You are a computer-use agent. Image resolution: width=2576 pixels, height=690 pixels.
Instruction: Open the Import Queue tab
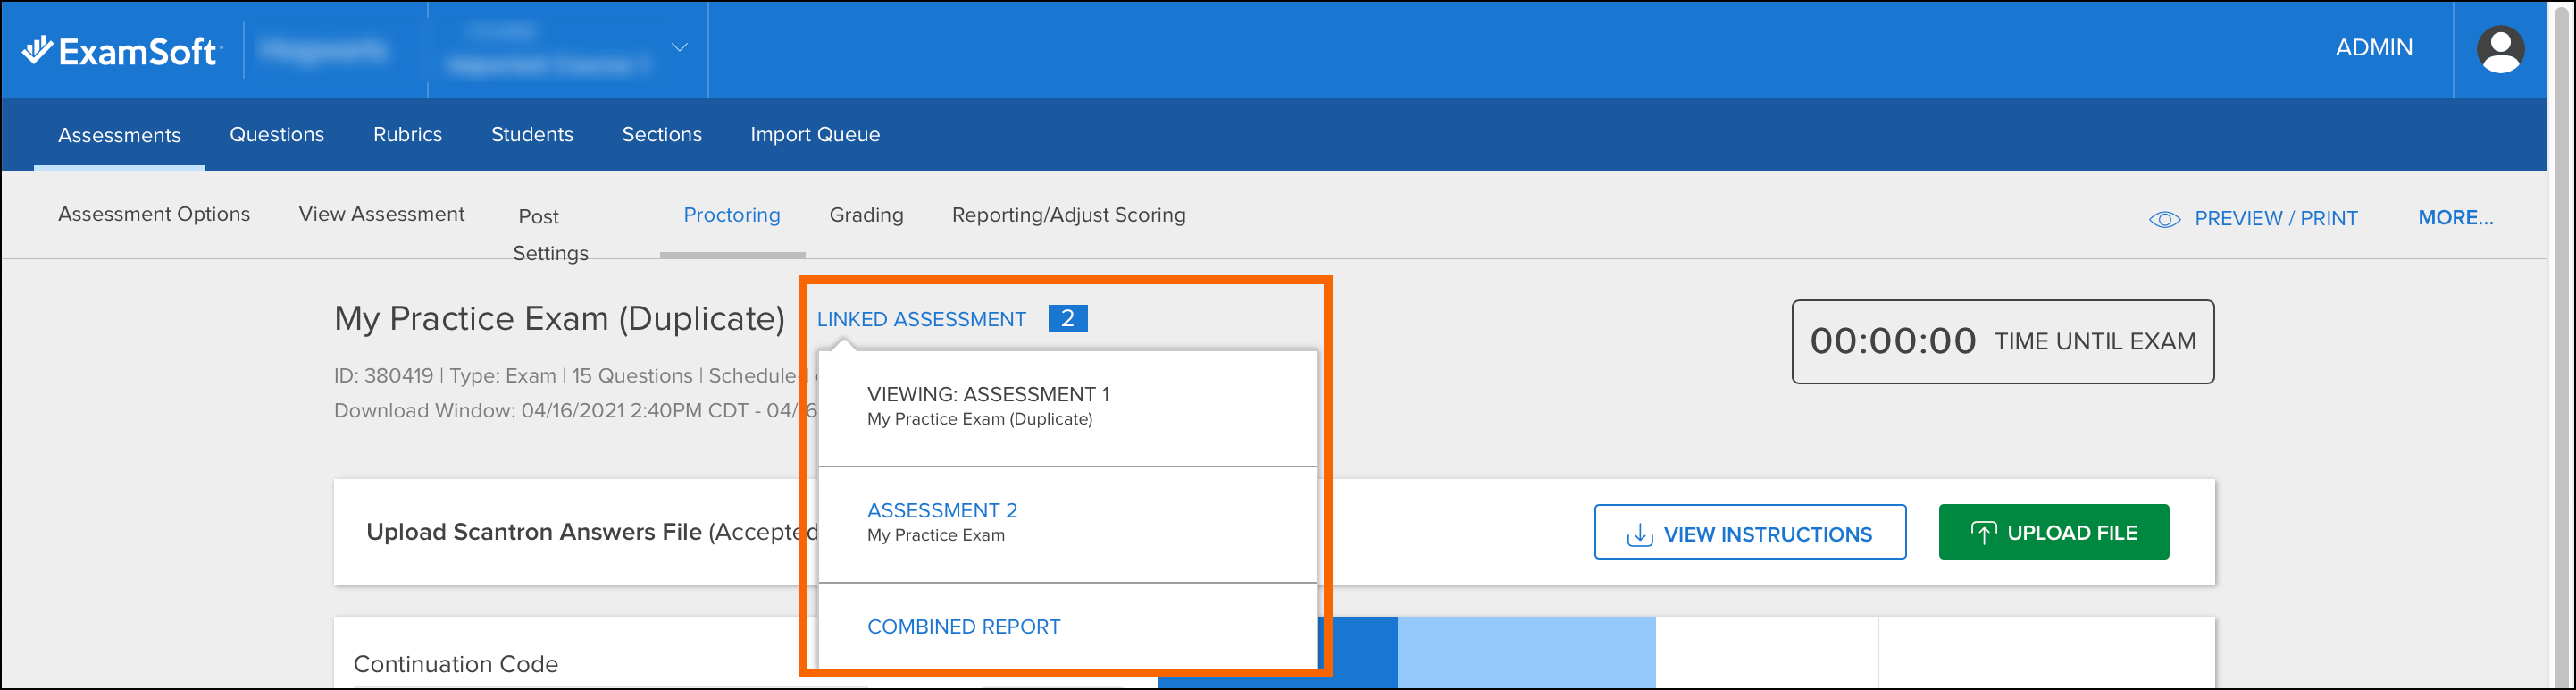pos(815,134)
